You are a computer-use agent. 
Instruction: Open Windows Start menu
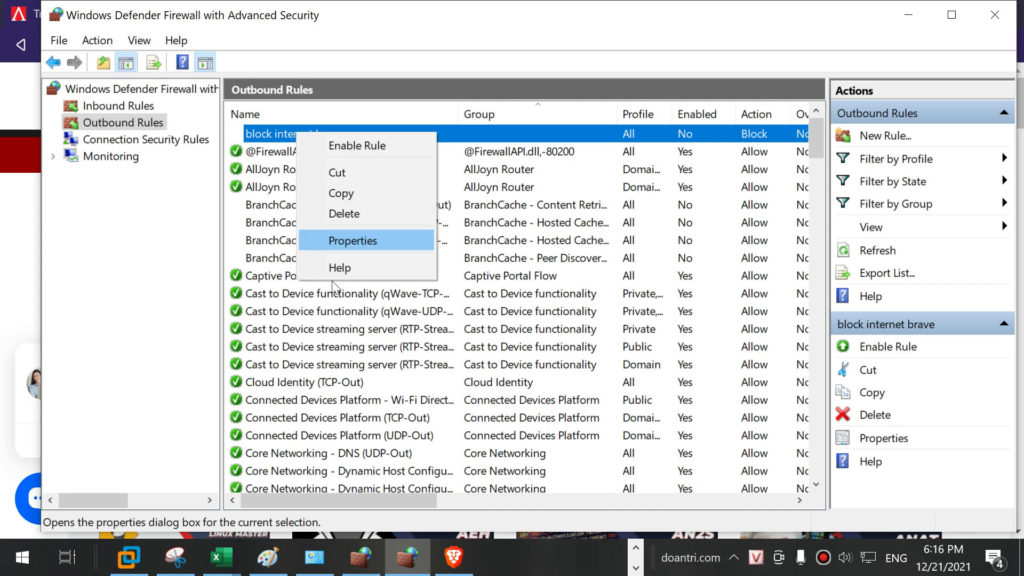pos(22,557)
